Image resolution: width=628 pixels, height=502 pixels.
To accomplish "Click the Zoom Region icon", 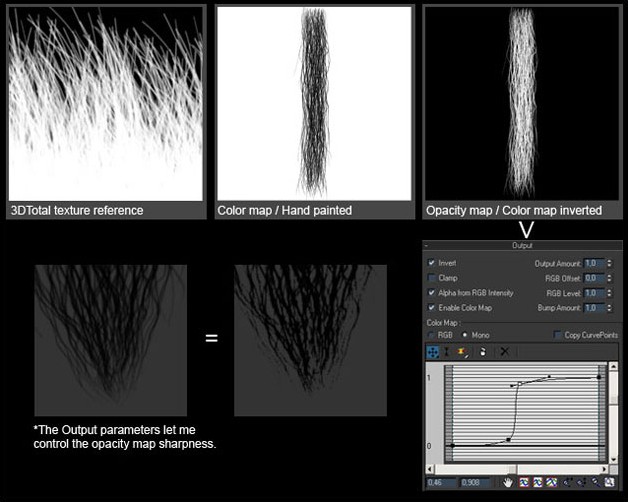I will (x=610, y=482).
